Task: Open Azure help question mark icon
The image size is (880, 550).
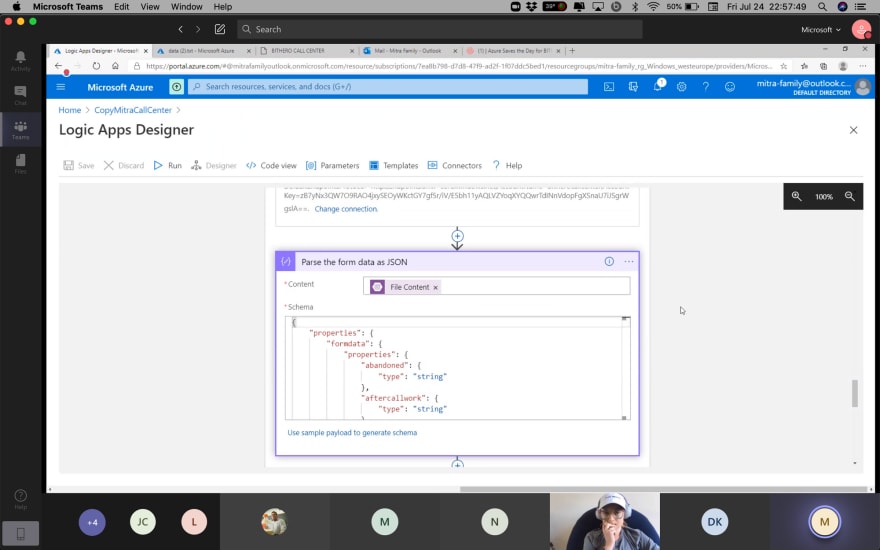Action: coord(705,86)
